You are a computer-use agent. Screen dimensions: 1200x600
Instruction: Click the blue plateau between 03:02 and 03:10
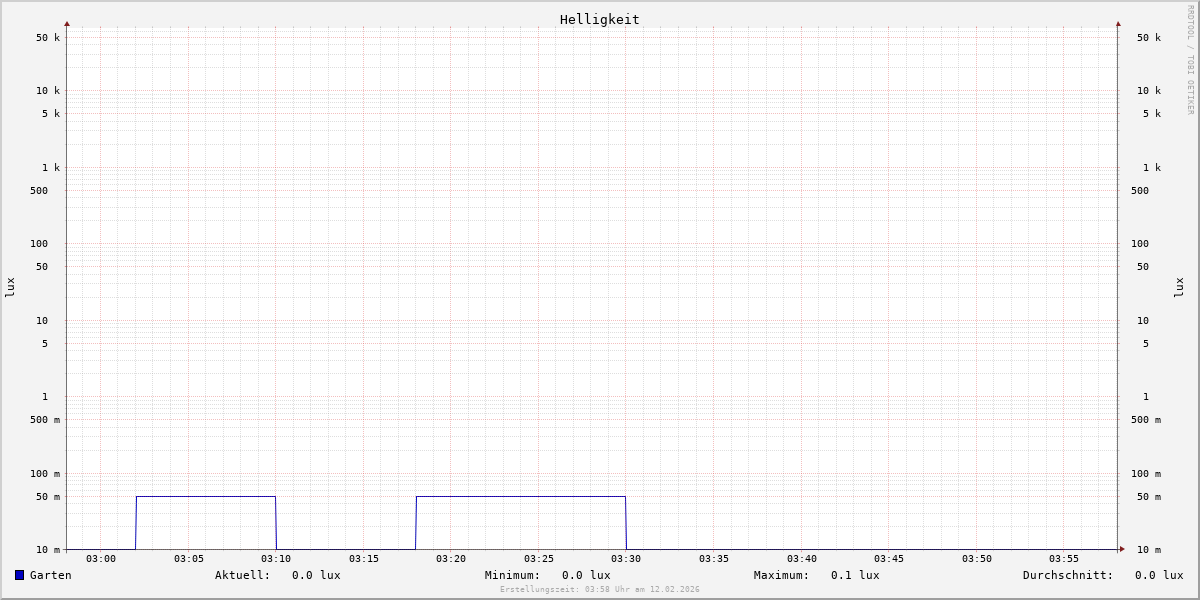click(x=206, y=496)
